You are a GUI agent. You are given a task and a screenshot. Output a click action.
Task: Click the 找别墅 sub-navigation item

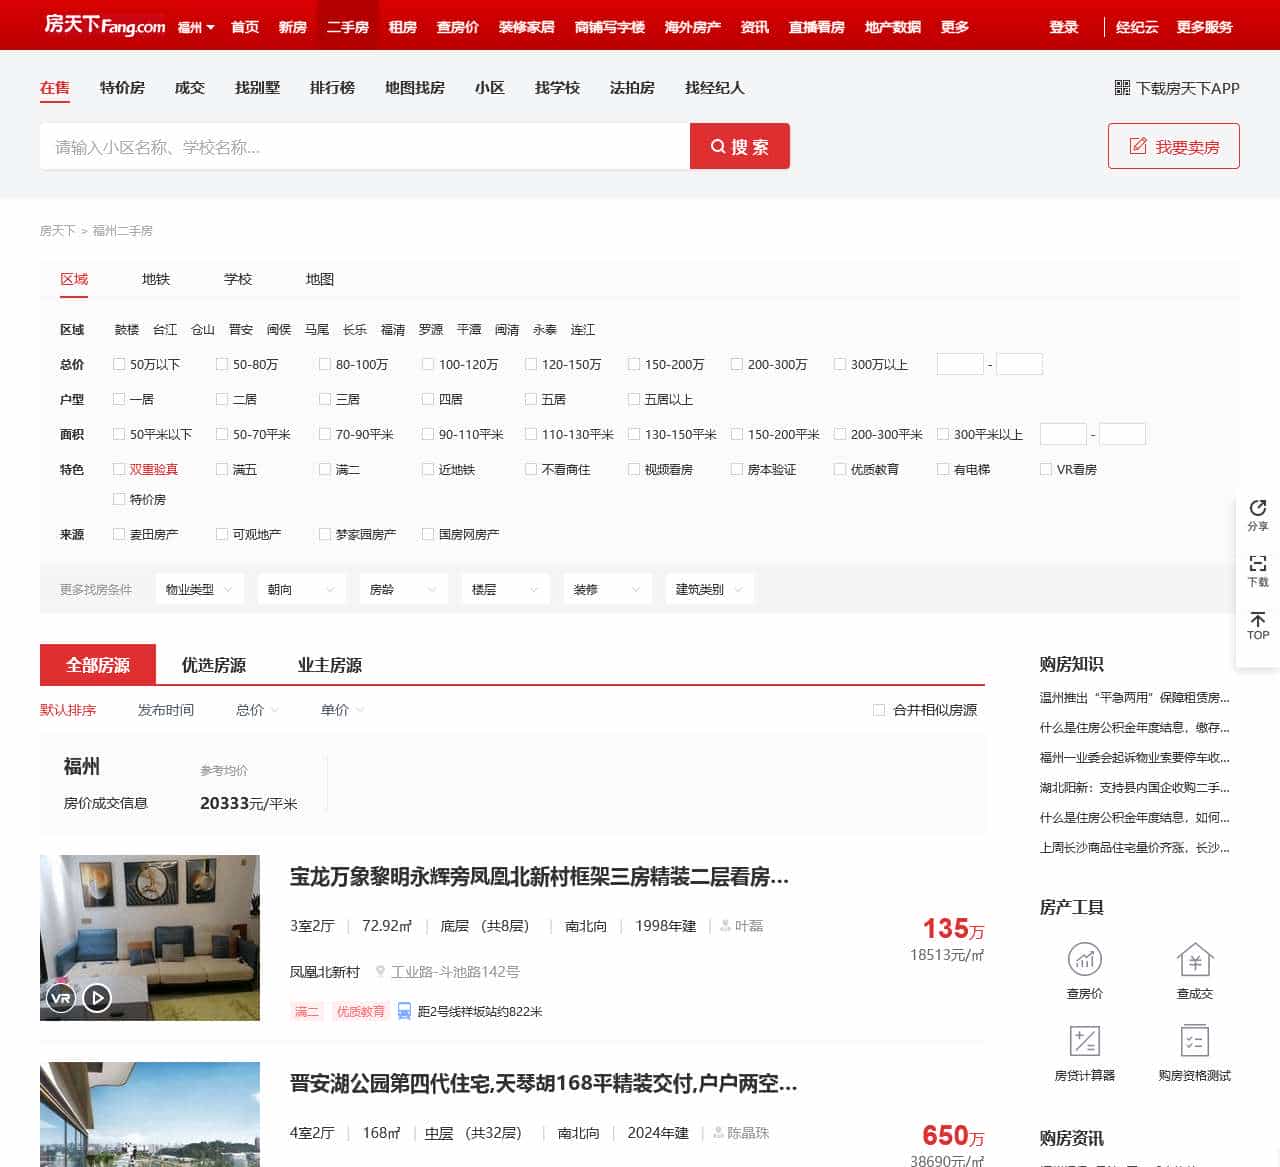click(258, 88)
